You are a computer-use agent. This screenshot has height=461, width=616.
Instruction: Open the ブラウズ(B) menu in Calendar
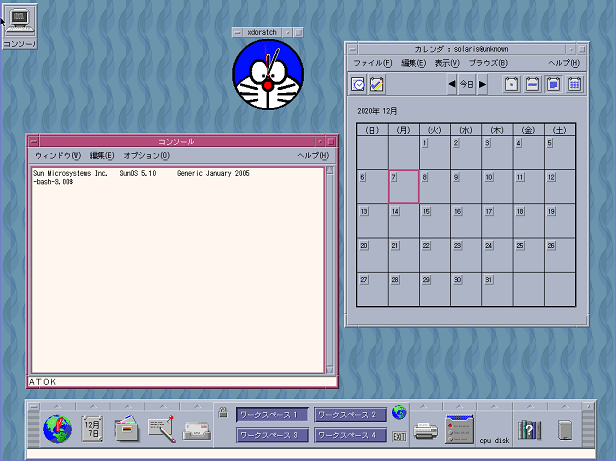tap(488, 63)
